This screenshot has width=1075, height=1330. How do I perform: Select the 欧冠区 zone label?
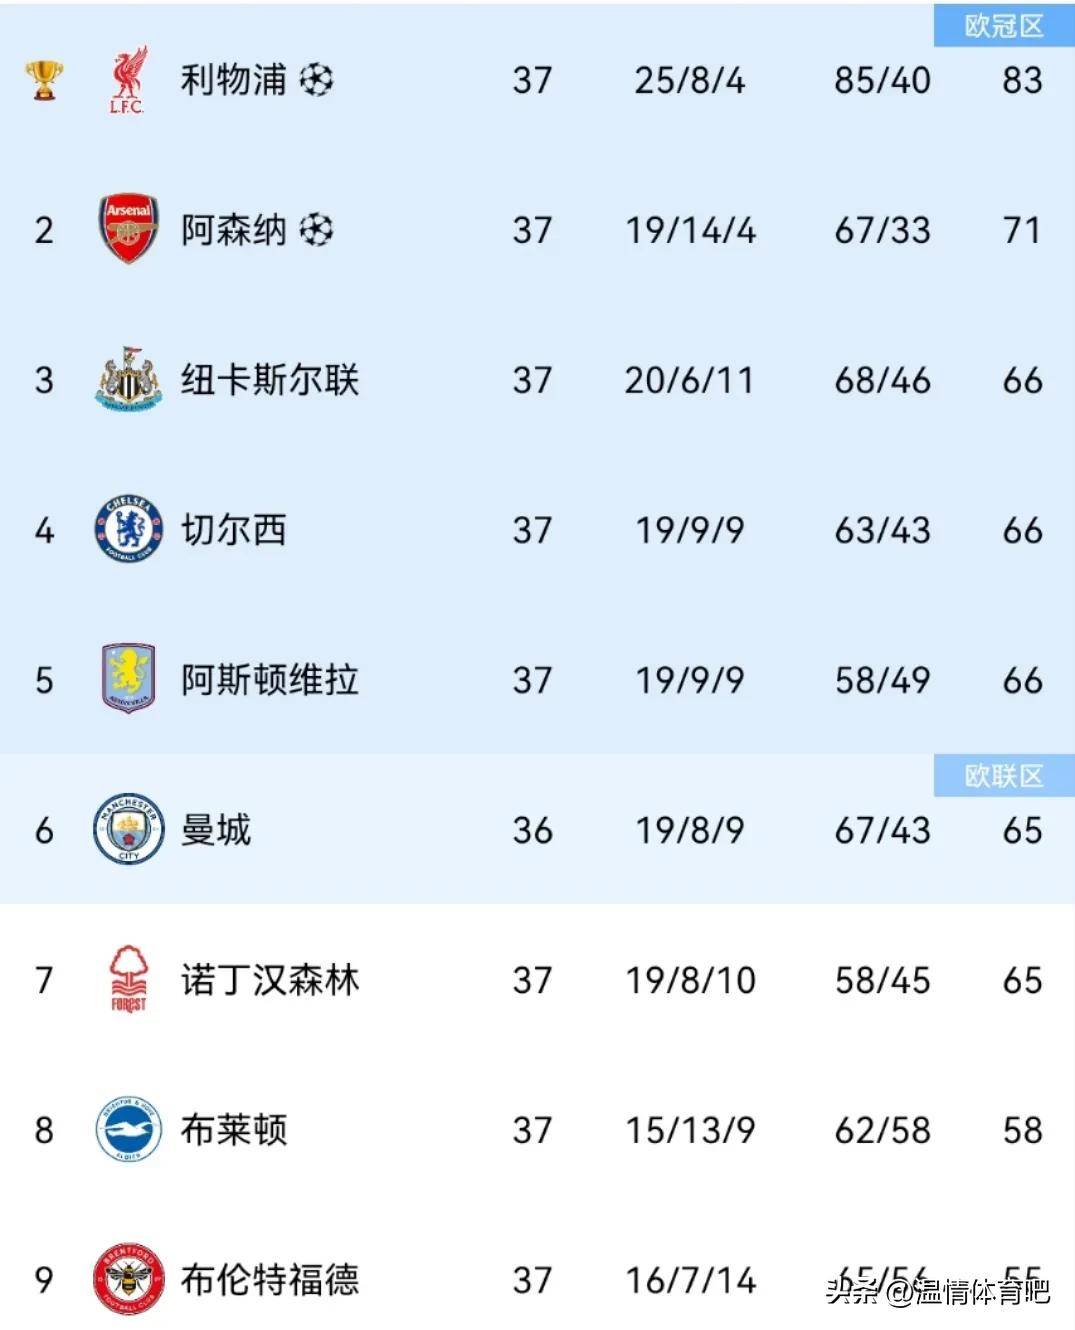click(1004, 25)
